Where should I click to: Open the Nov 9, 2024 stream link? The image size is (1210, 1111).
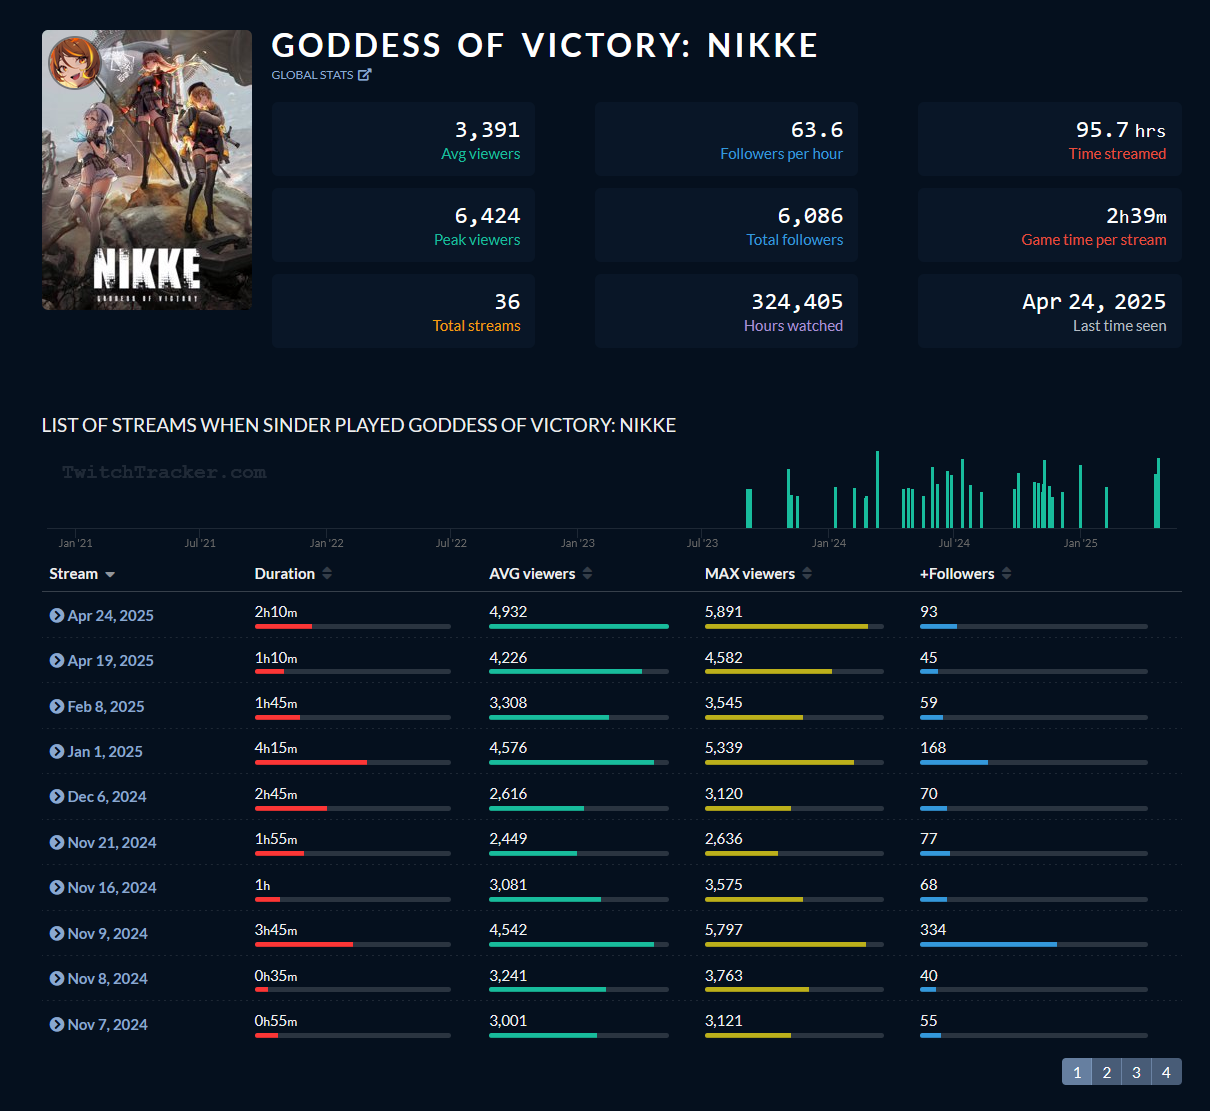(107, 934)
